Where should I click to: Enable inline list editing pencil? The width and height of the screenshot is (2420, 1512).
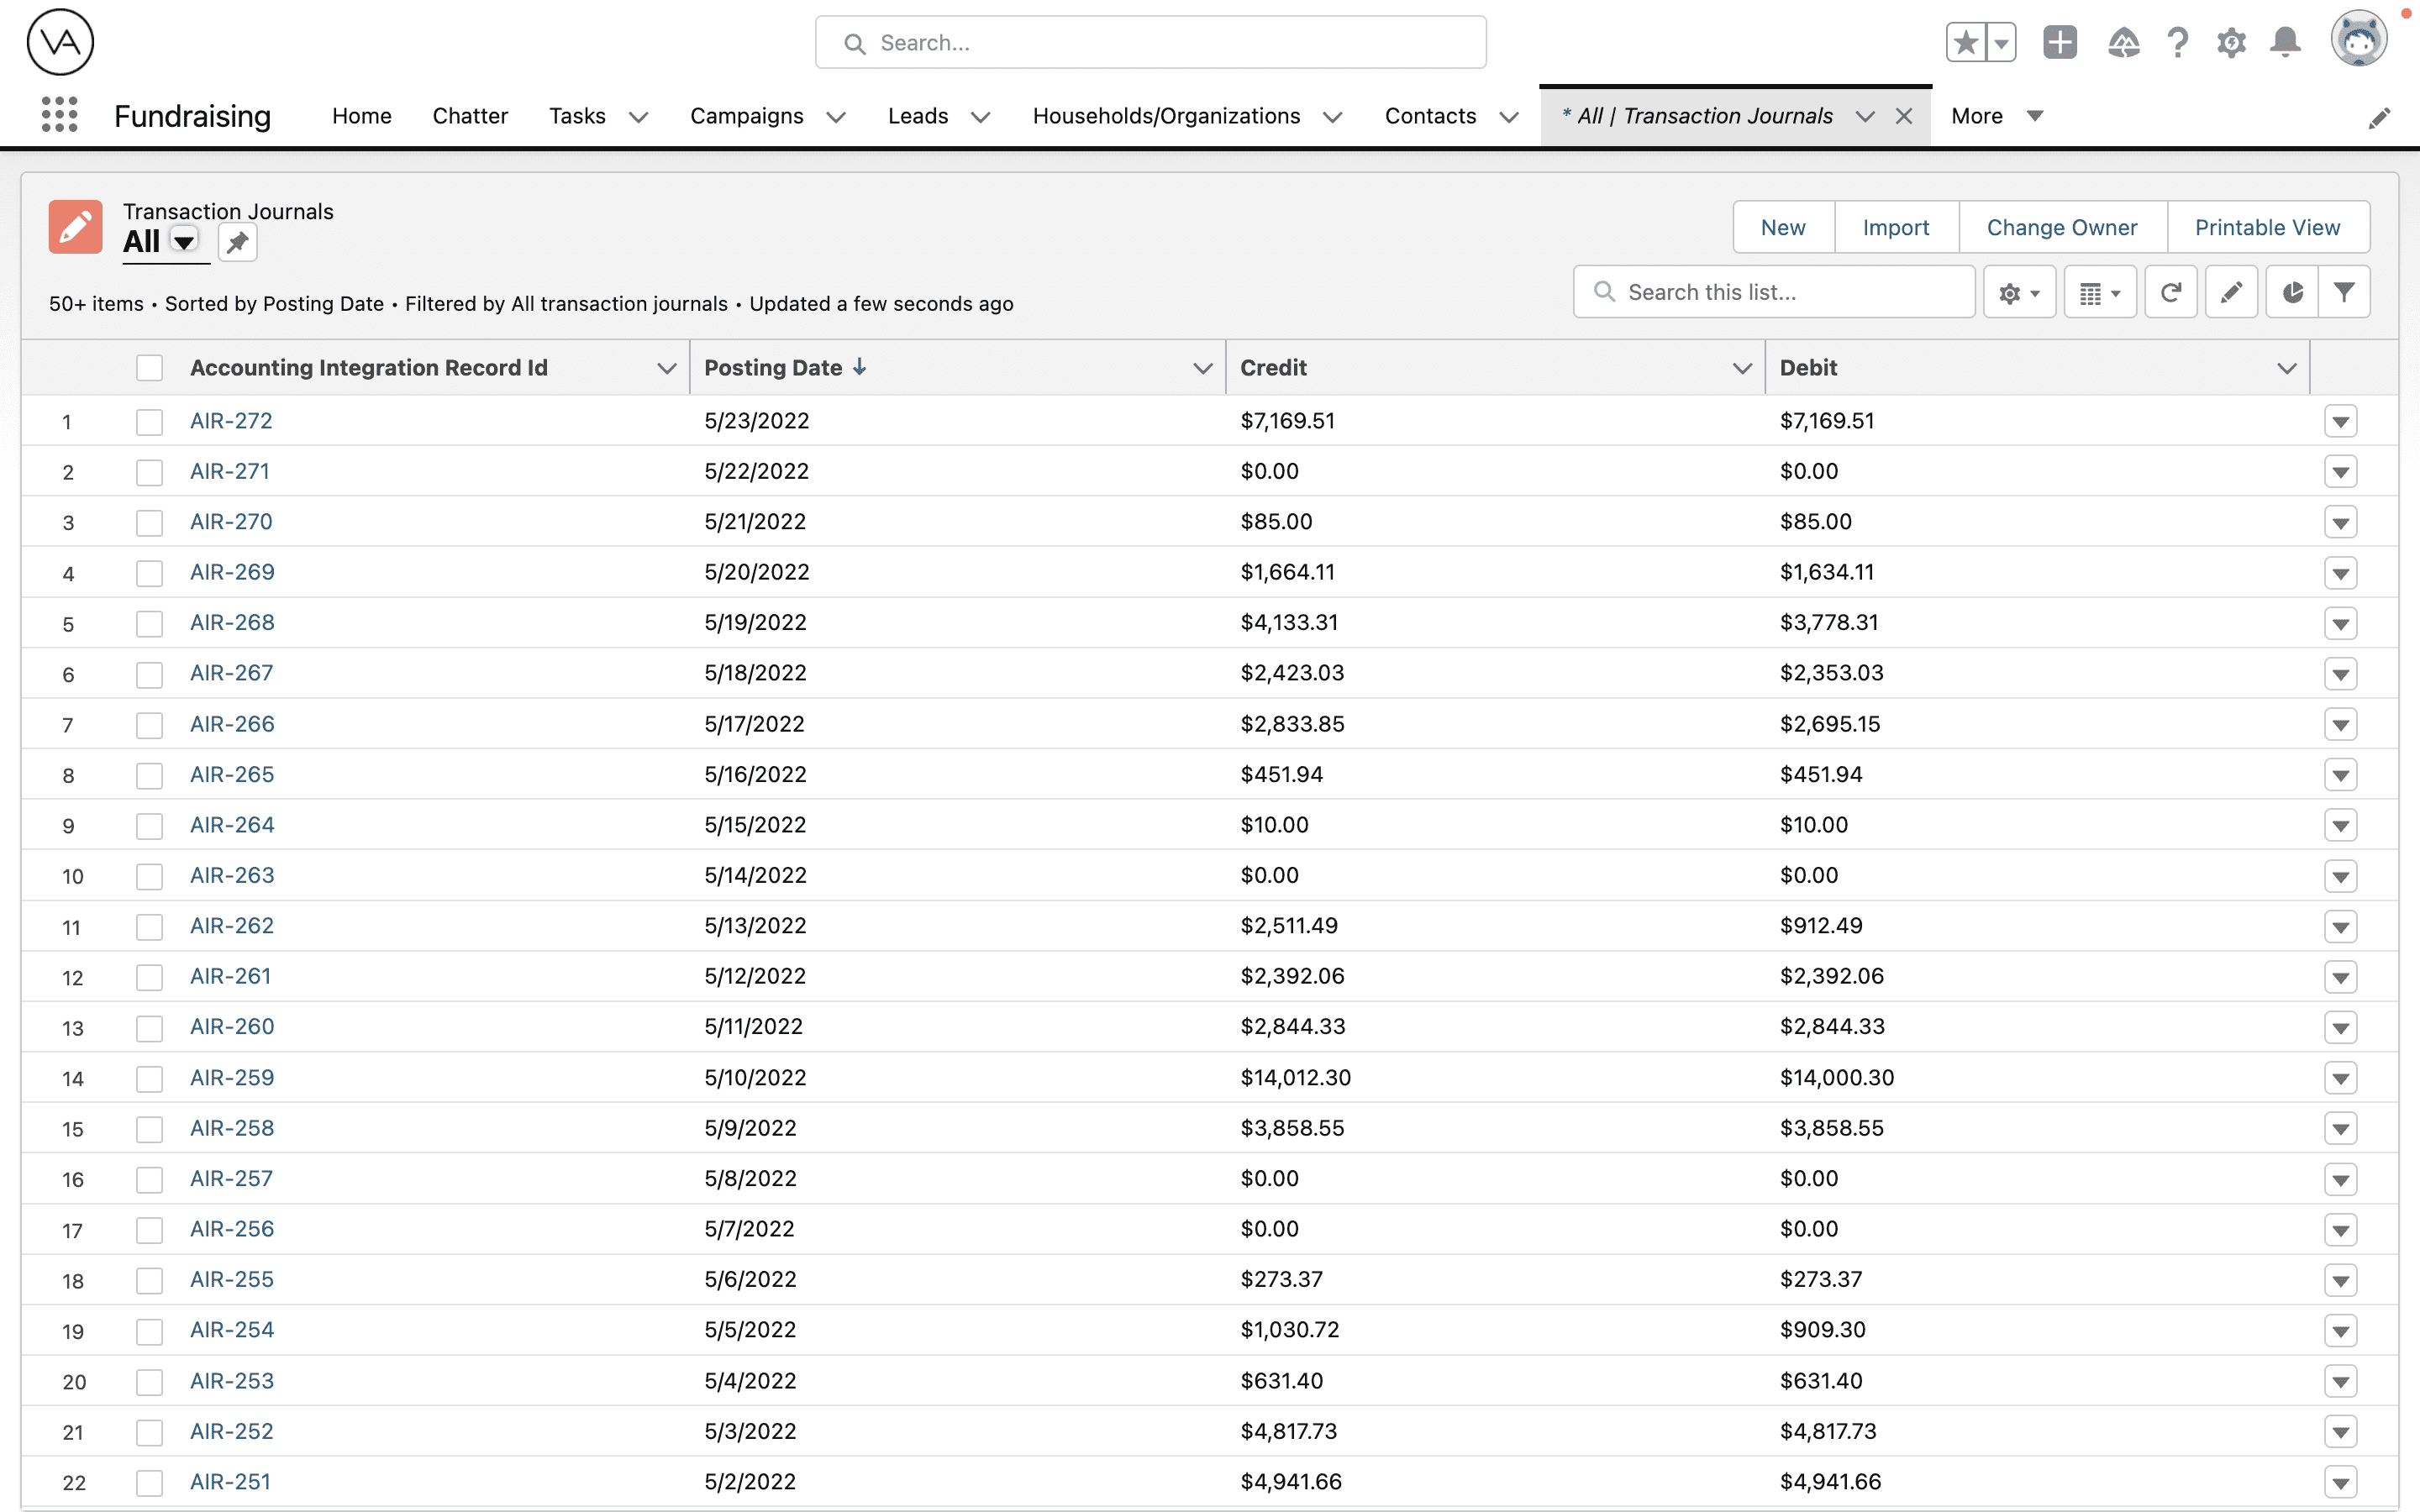coord(2232,291)
